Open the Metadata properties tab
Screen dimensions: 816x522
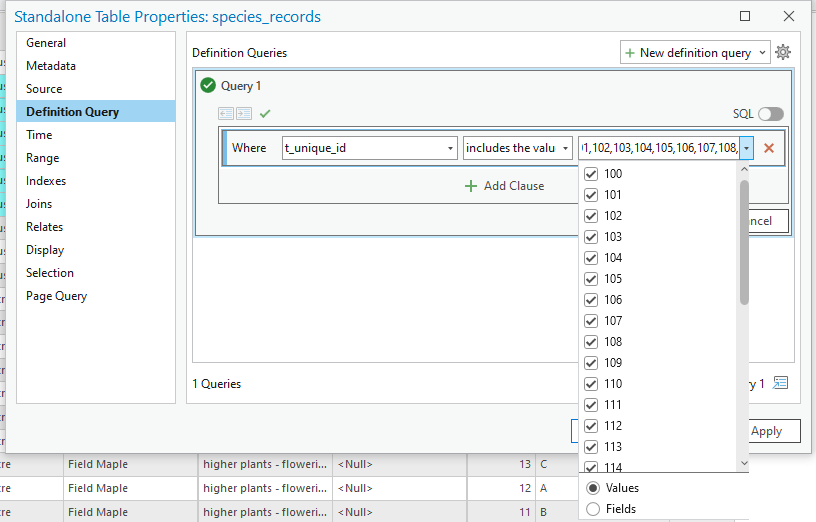pos(51,66)
